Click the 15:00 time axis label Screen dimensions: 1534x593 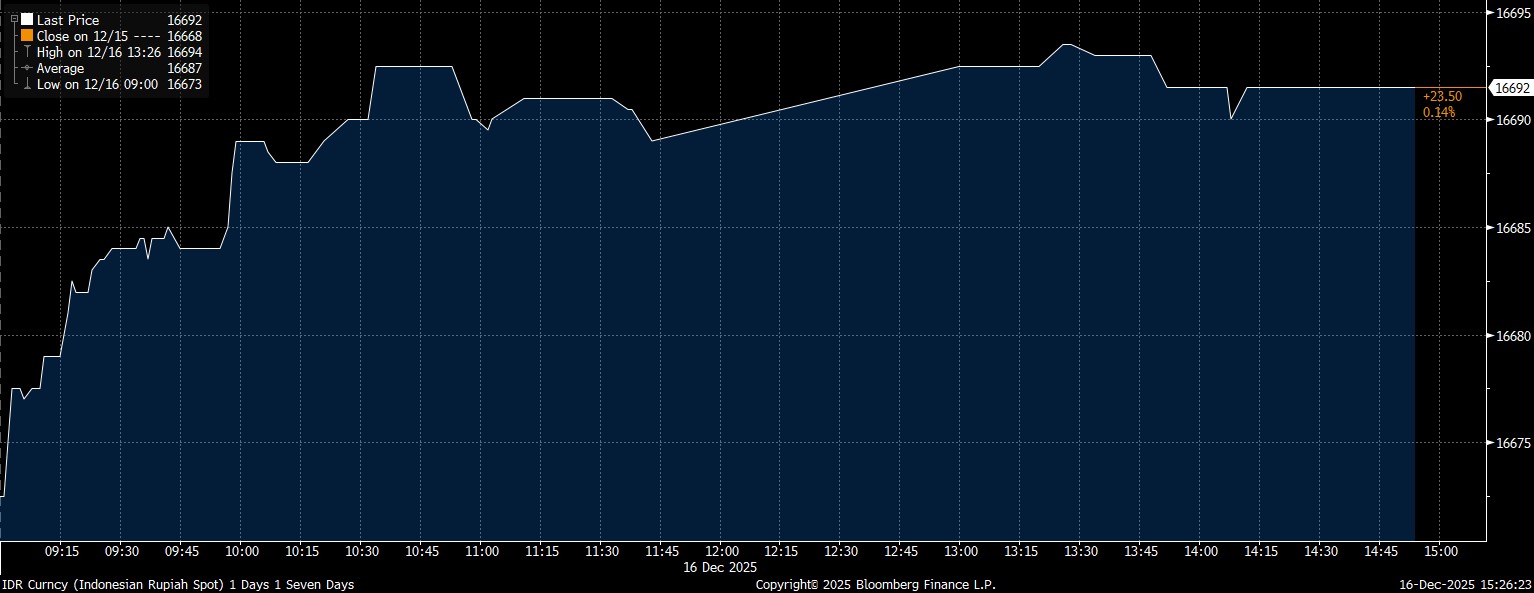click(1440, 551)
